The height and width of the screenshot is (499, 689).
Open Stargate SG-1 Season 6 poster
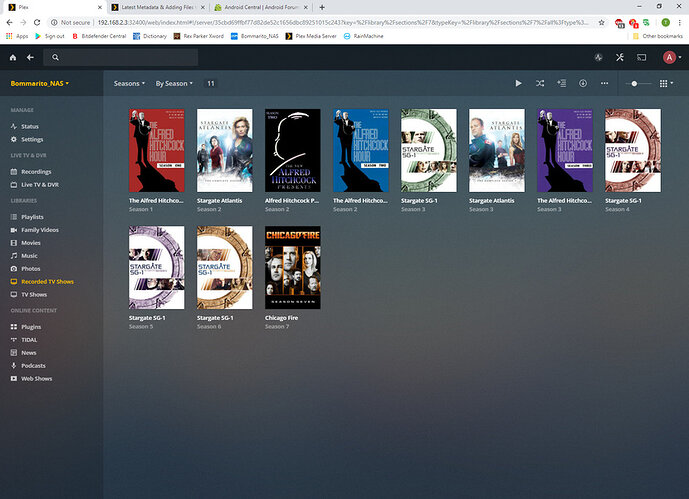pyautogui.click(x=225, y=268)
